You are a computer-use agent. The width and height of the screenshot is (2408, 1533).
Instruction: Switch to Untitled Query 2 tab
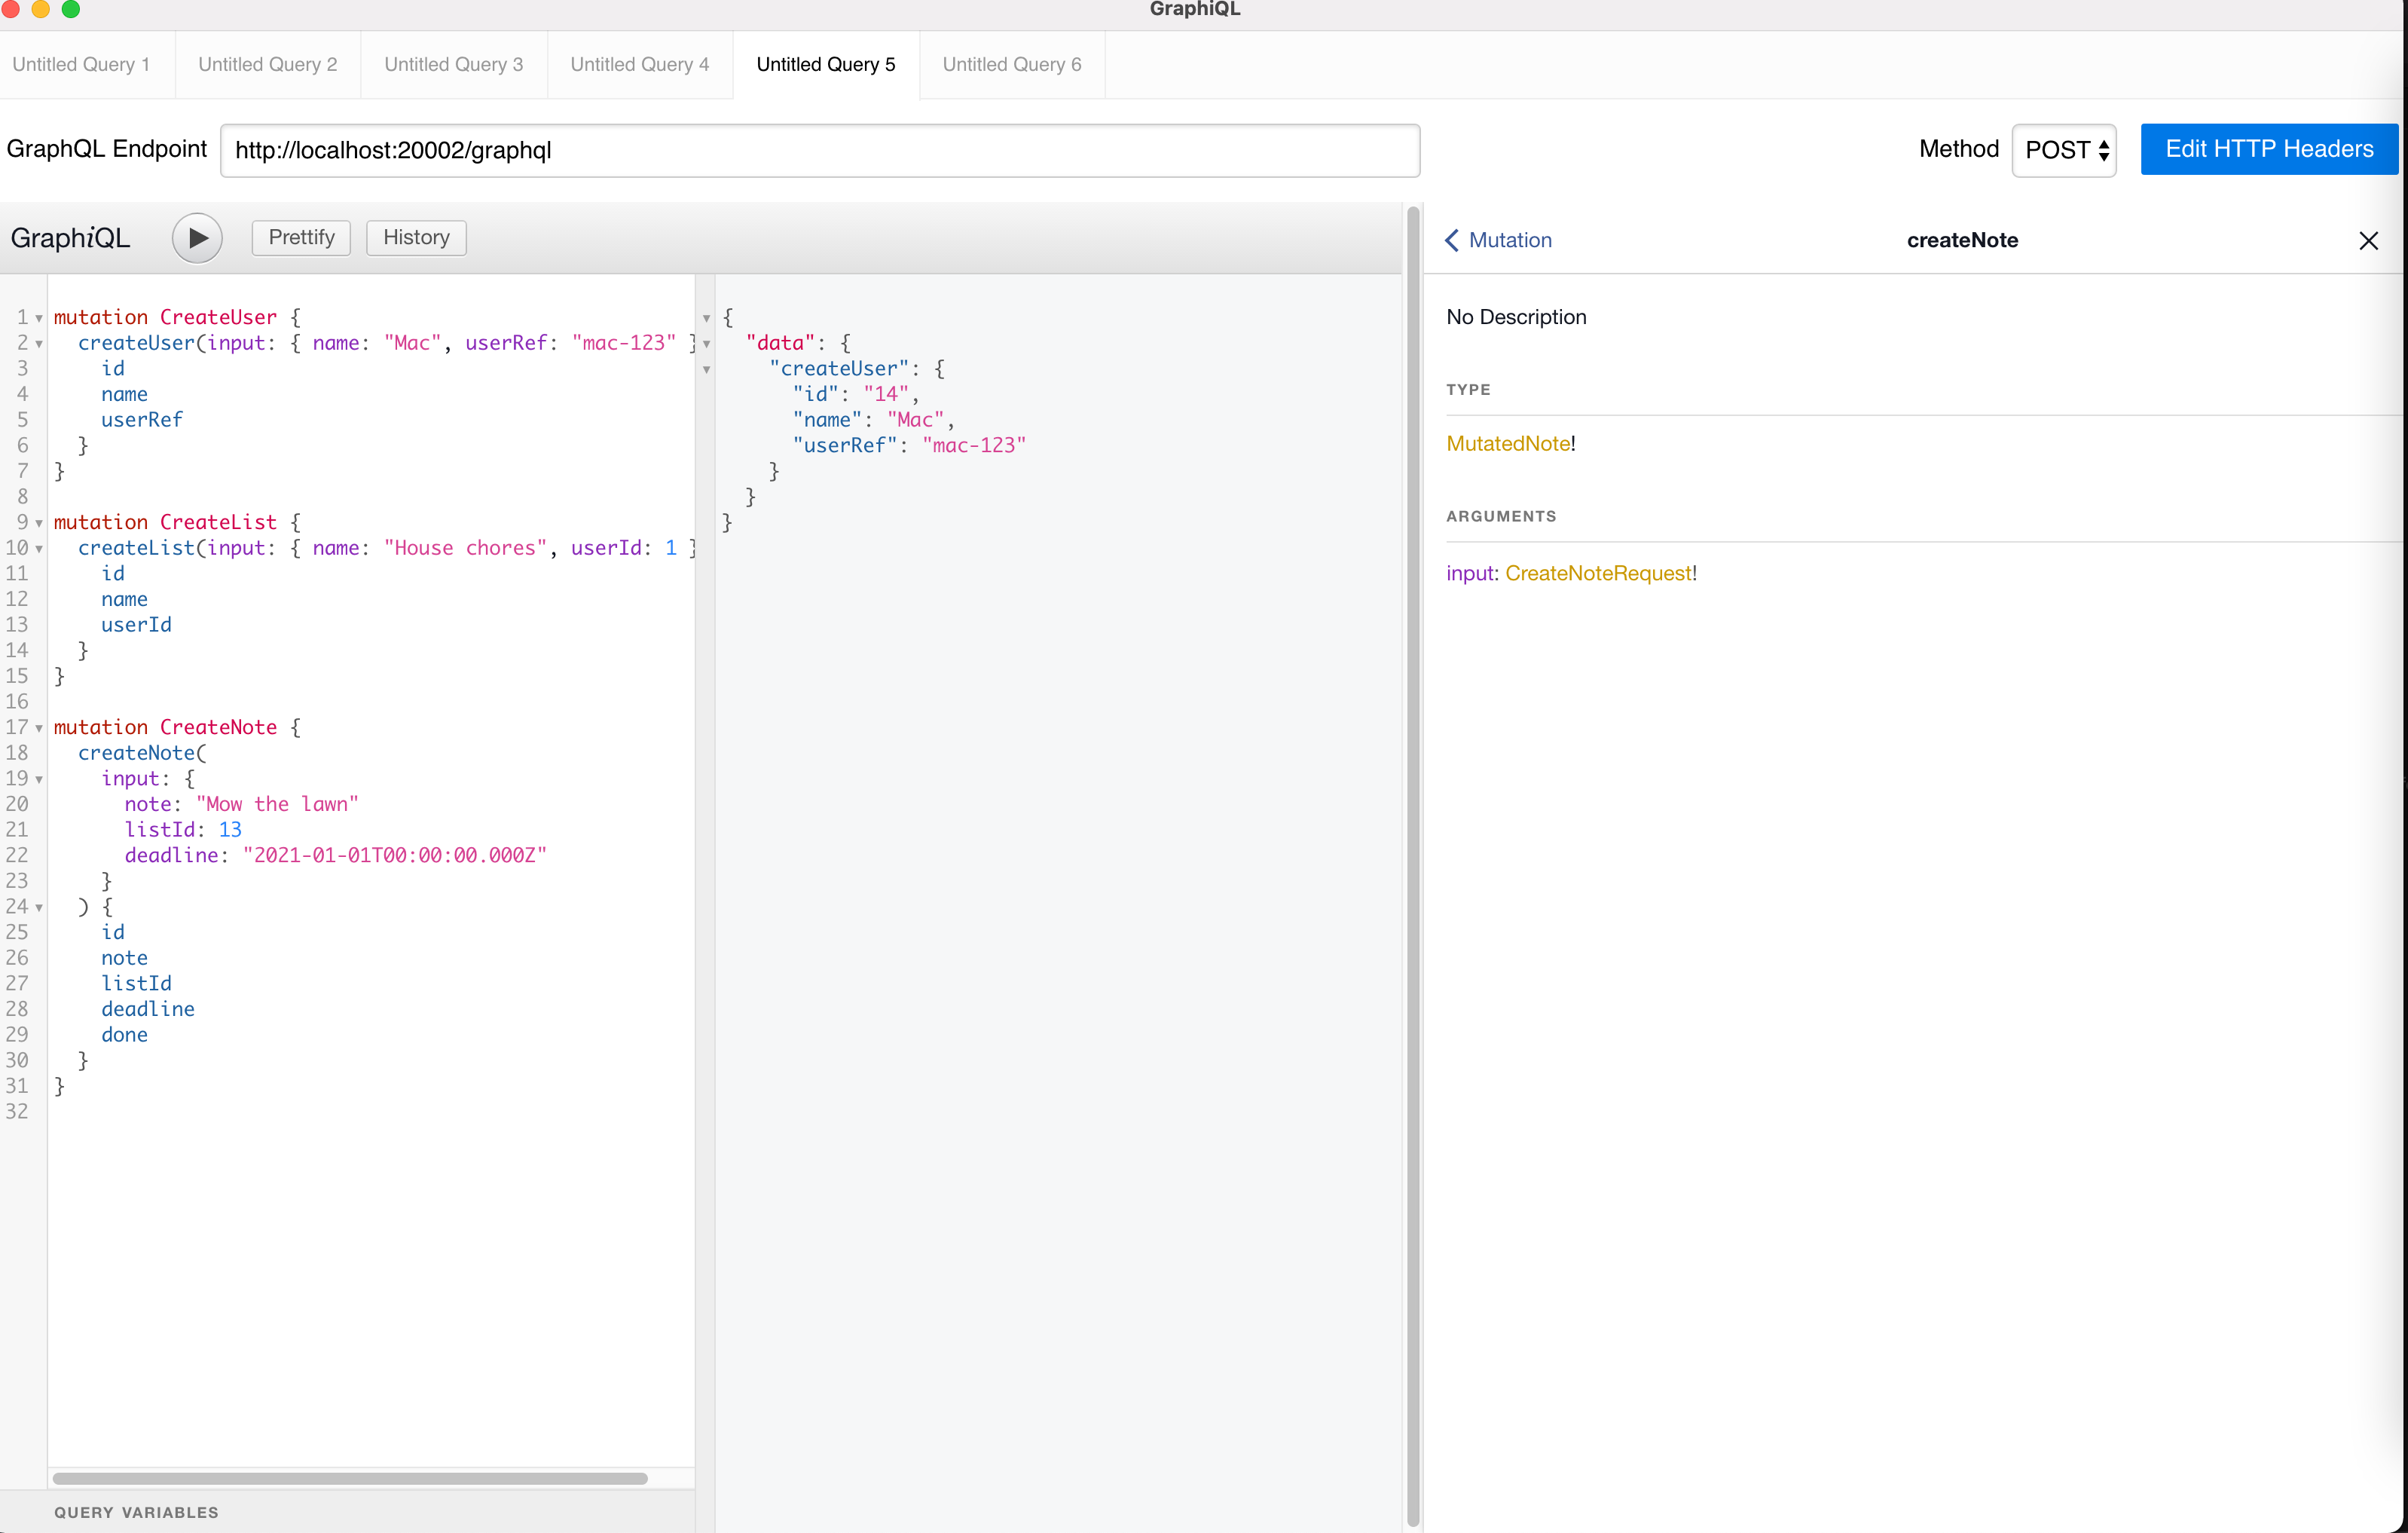(x=268, y=64)
